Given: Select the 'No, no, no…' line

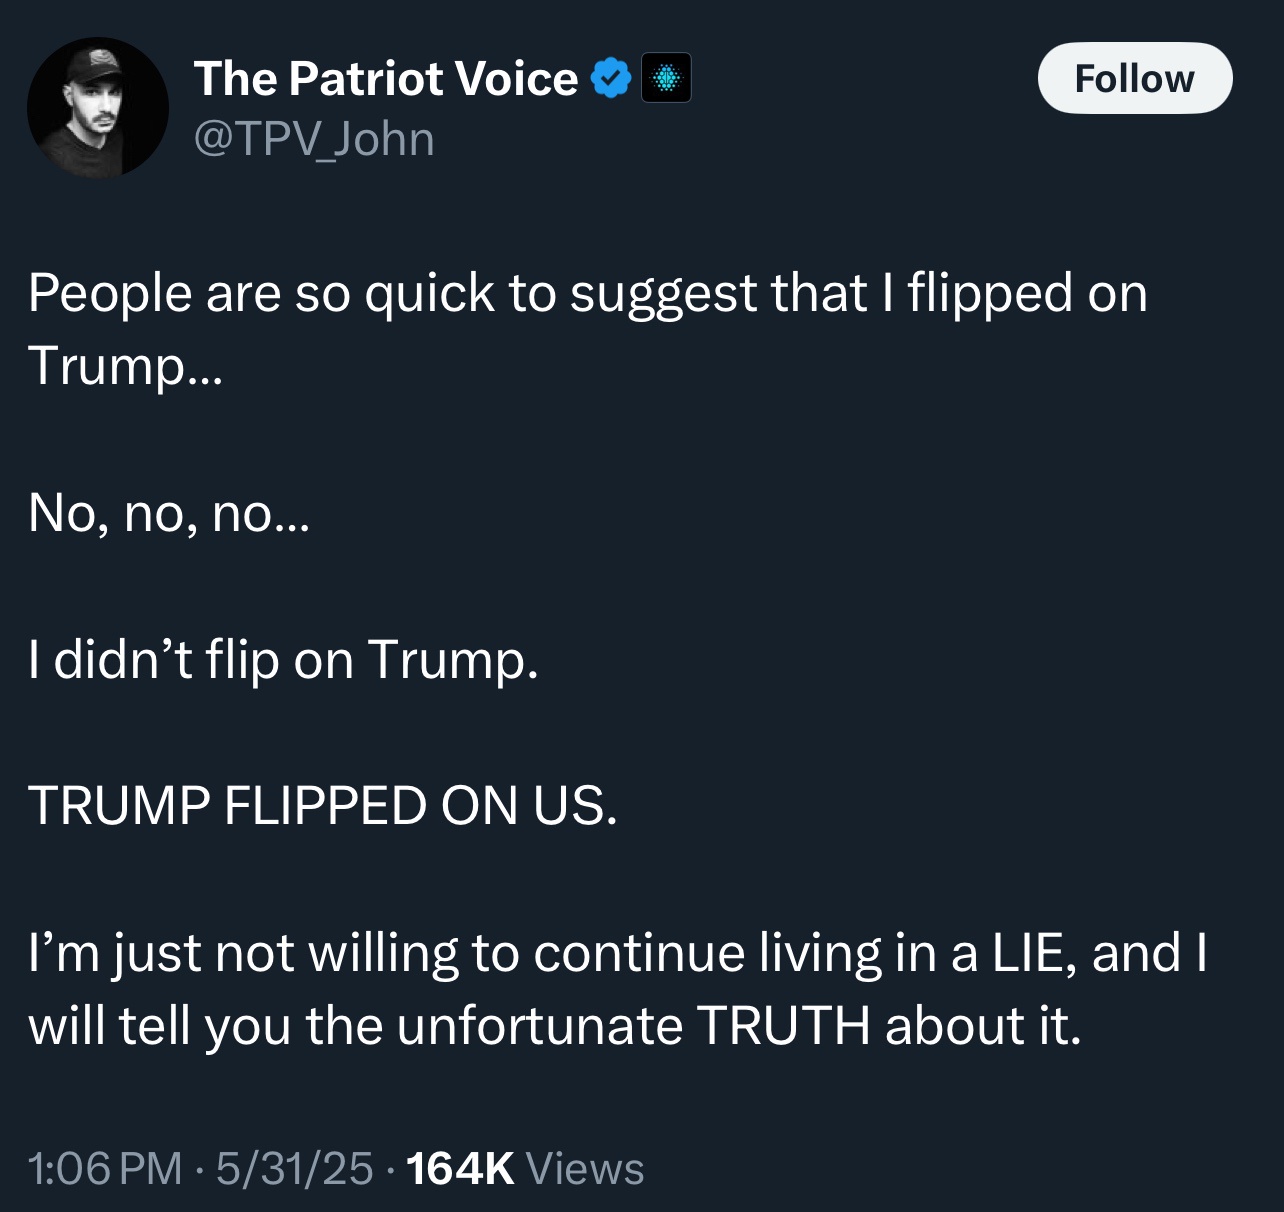Looking at the screenshot, I should (x=169, y=513).
